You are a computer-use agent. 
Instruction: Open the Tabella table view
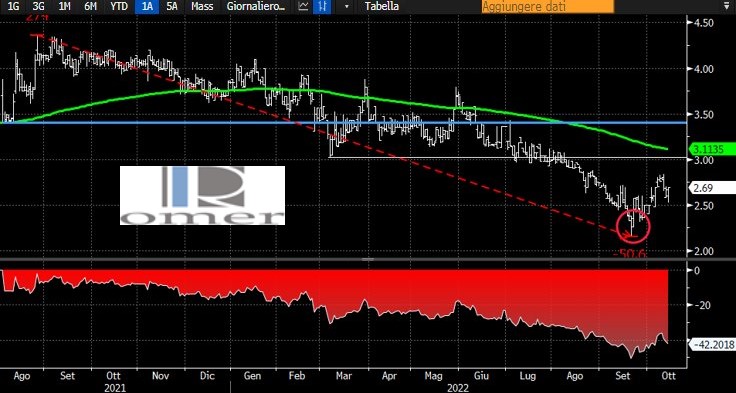[x=383, y=7]
